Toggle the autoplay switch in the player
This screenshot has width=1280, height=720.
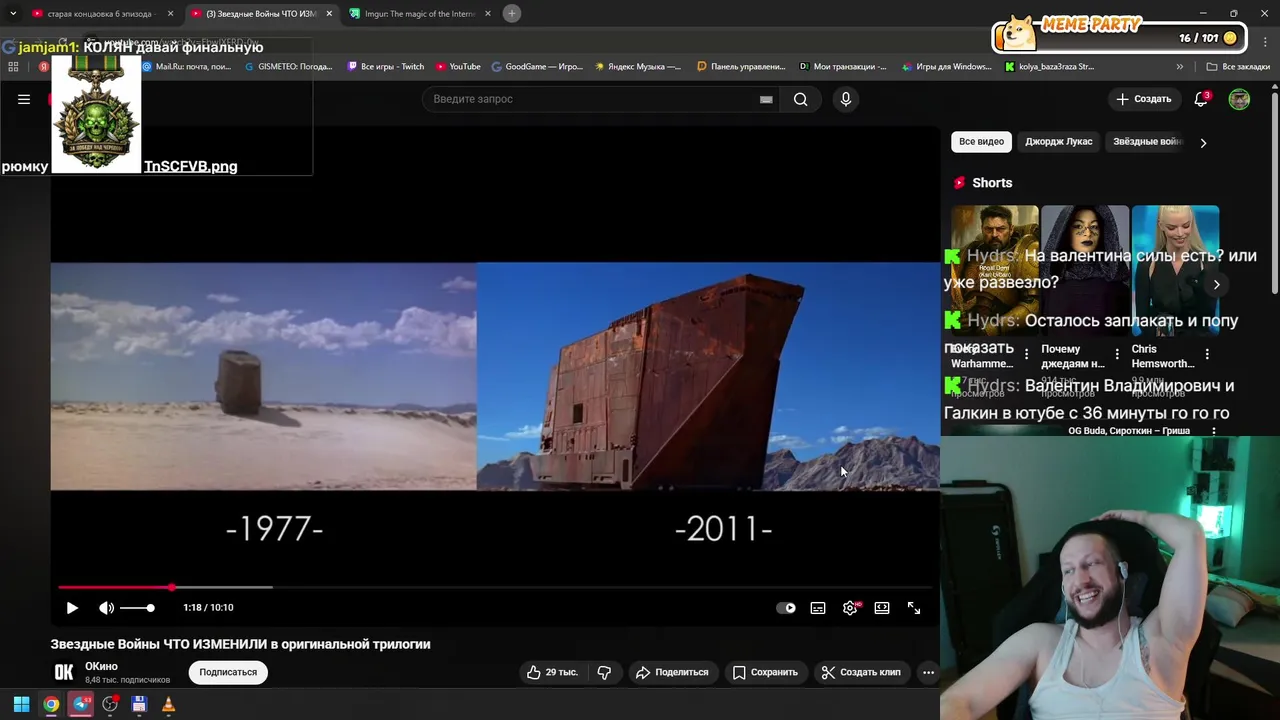tap(786, 608)
